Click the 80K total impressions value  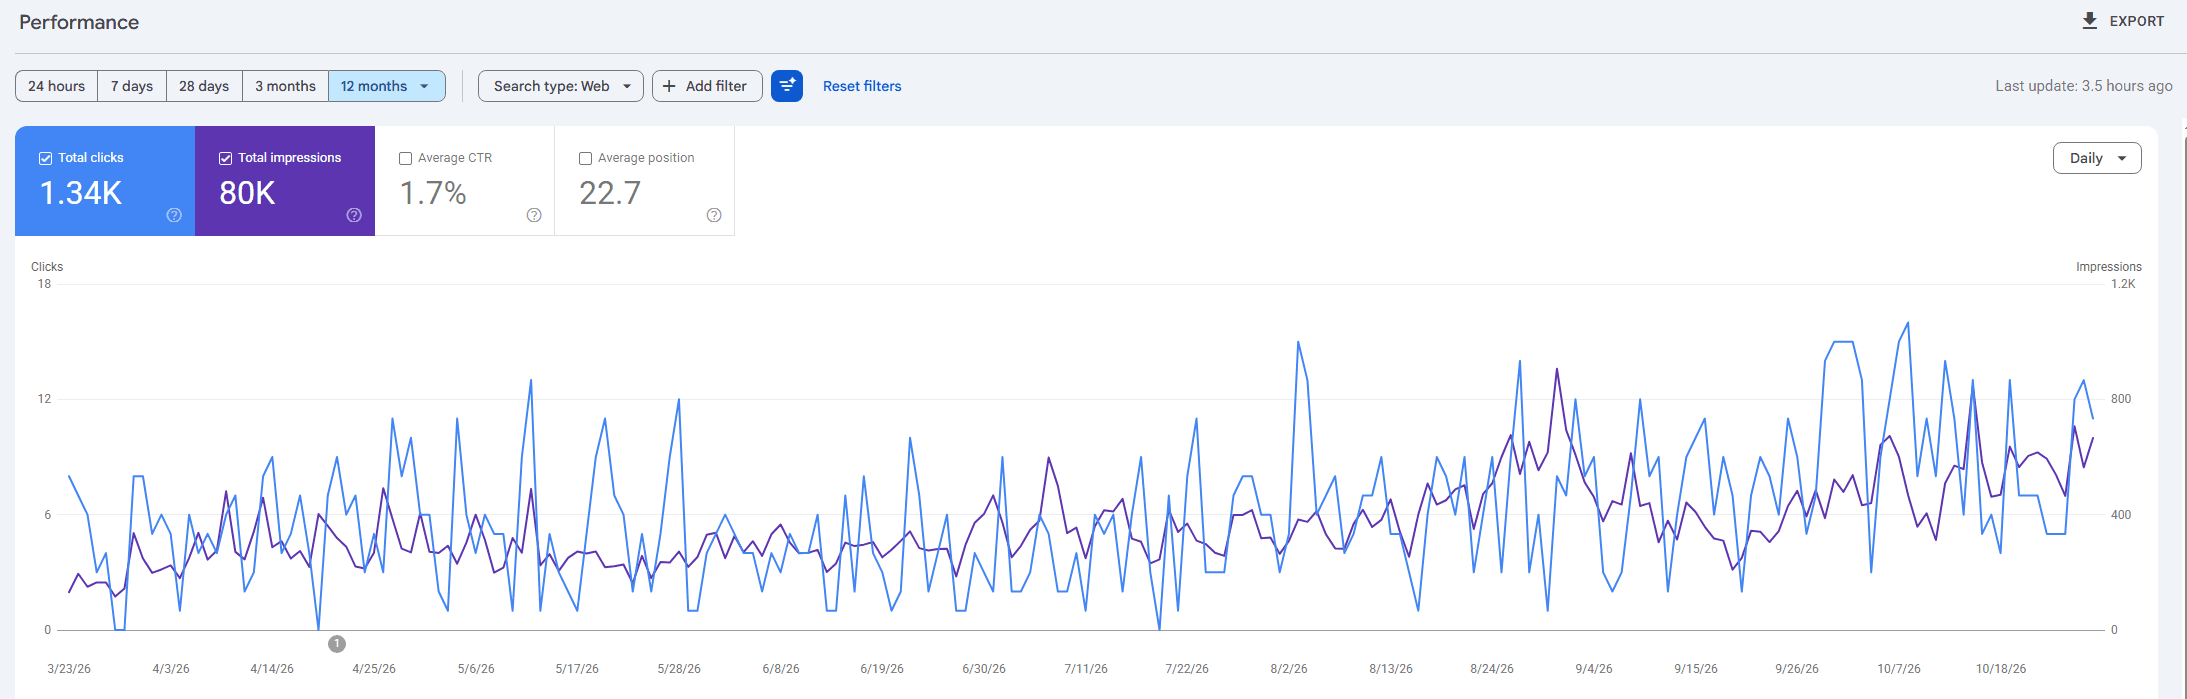tap(247, 193)
